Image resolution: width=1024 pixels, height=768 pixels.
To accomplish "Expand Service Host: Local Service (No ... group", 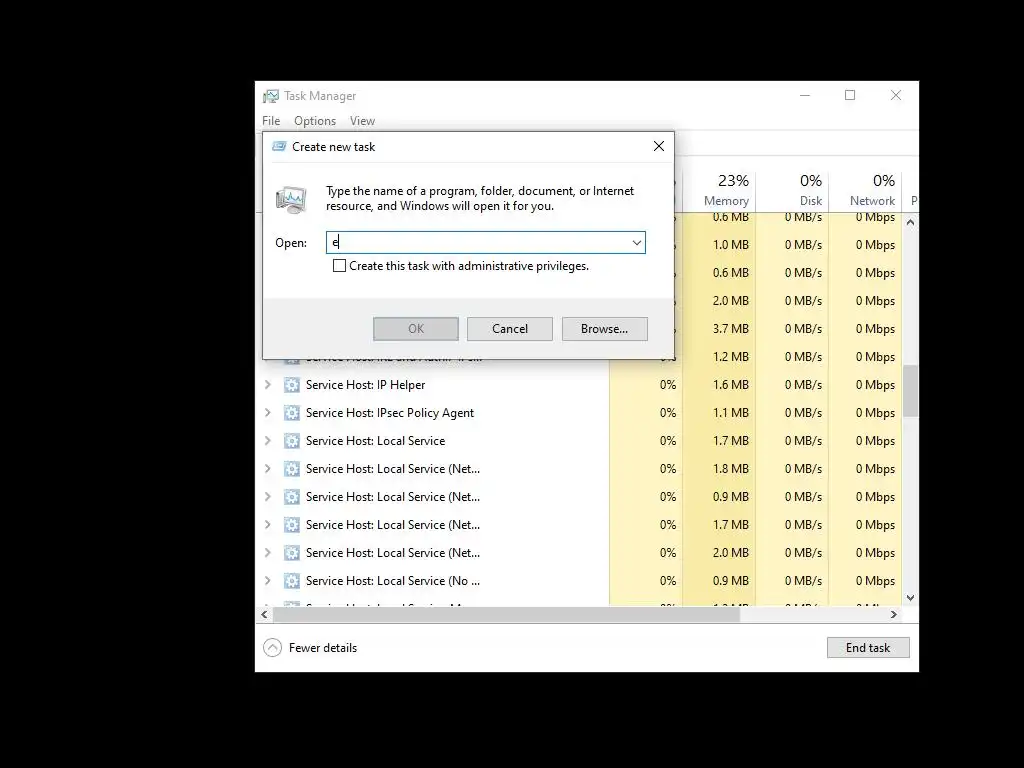I will click(268, 581).
